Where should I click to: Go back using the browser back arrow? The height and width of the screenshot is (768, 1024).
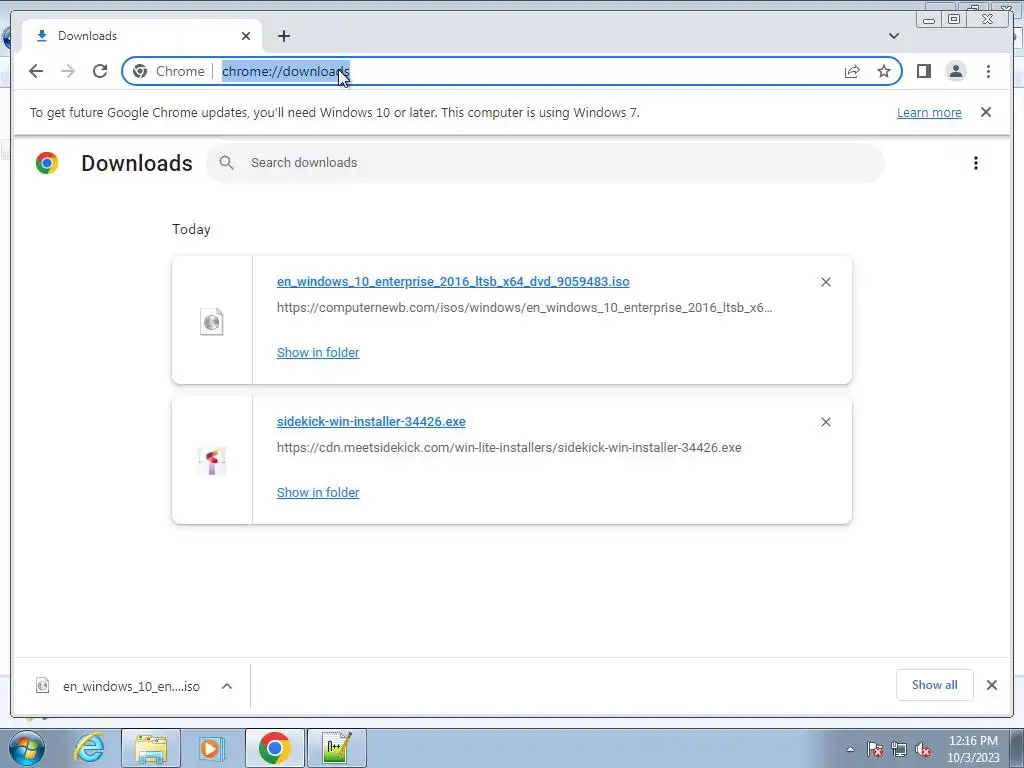click(36, 71)
